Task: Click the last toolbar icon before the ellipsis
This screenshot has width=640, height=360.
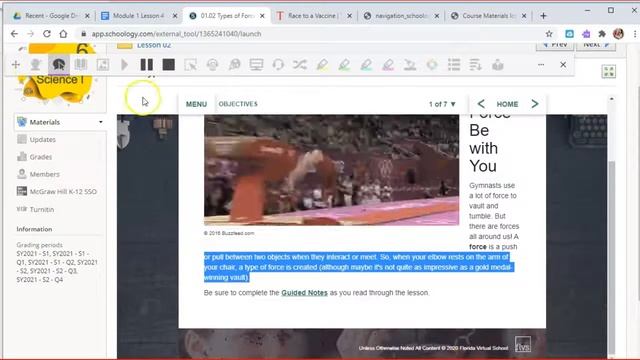Action: [498, 64]
